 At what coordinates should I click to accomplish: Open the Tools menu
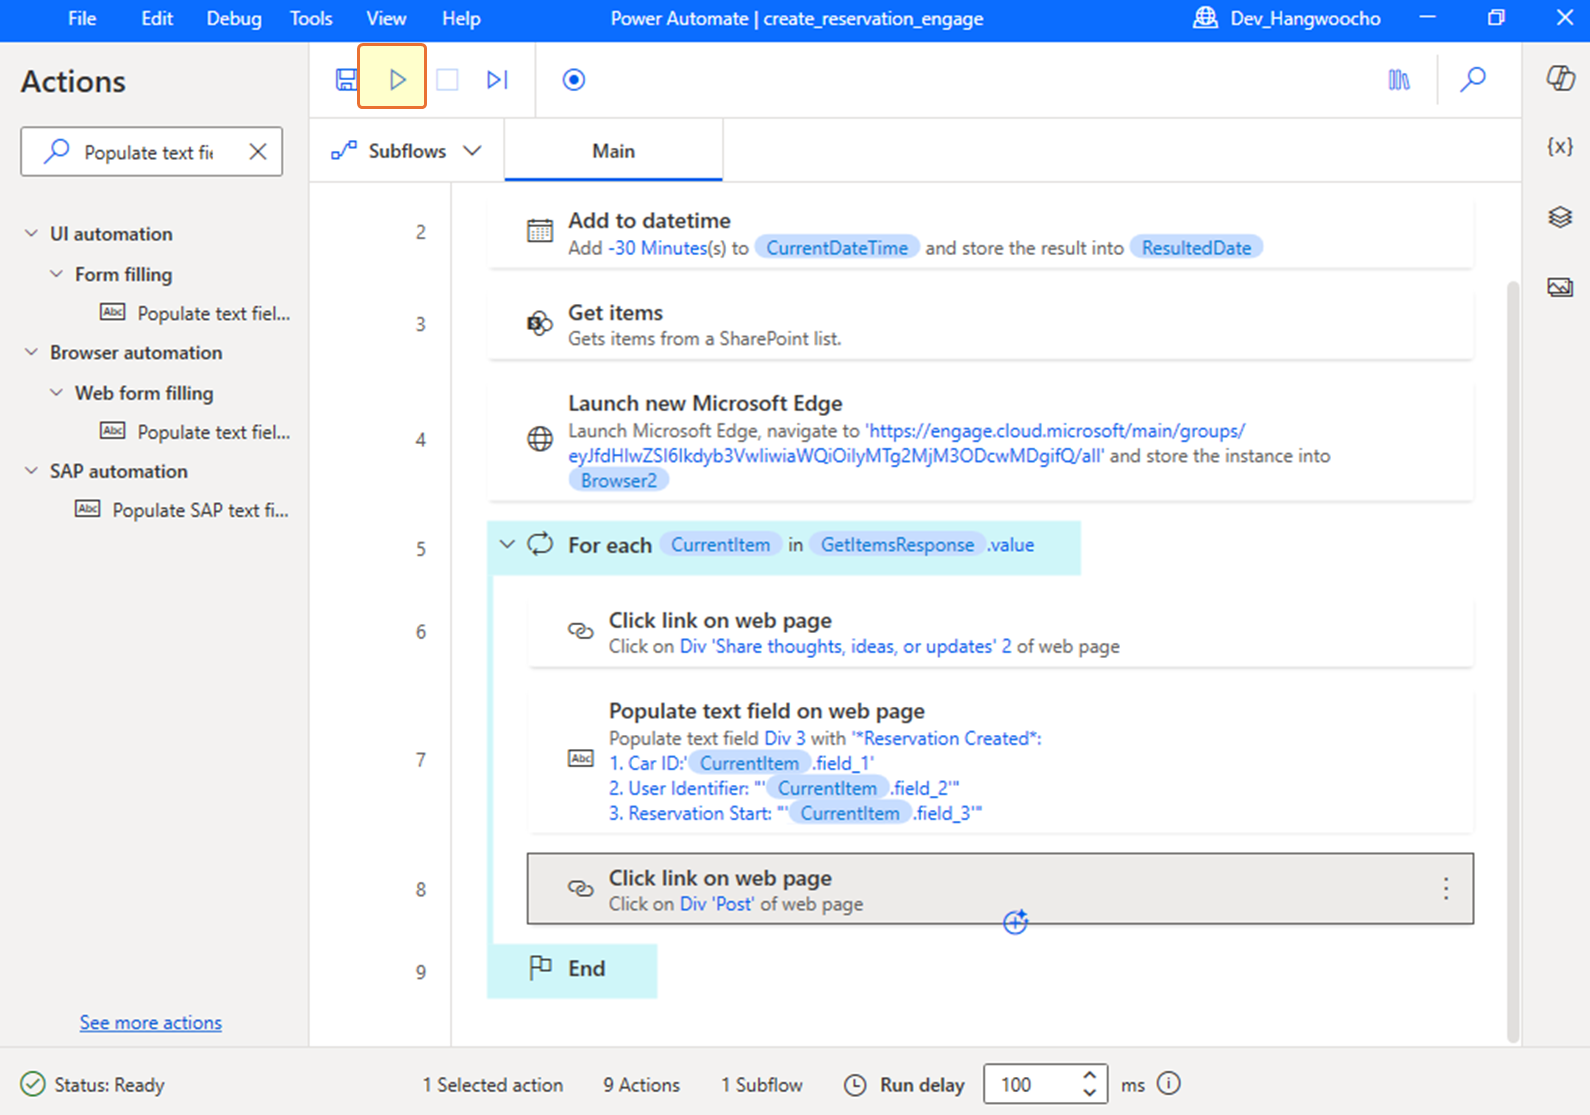pyautogui.click(x=311, y=19)
